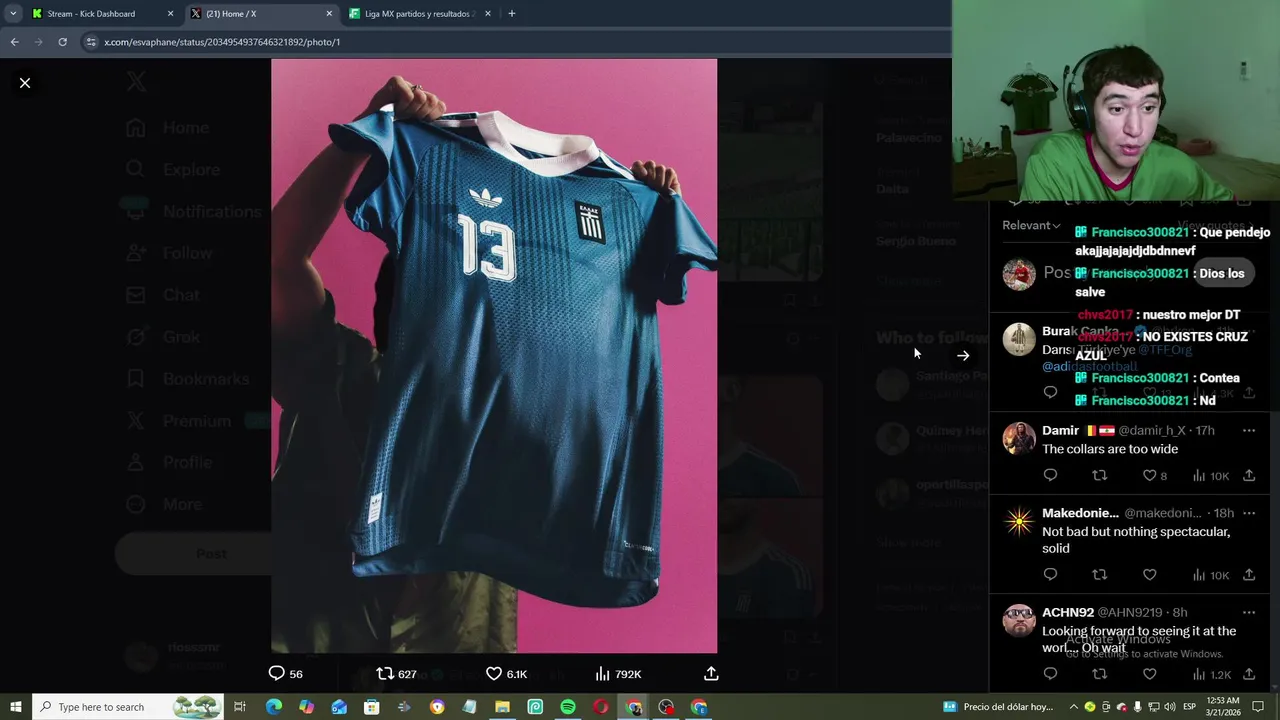Image resolution: width=1280 pixels, height=720 pixels.
Task: View stats on ACHN92's comment (1.2K)
Action: coord(1211,674)
